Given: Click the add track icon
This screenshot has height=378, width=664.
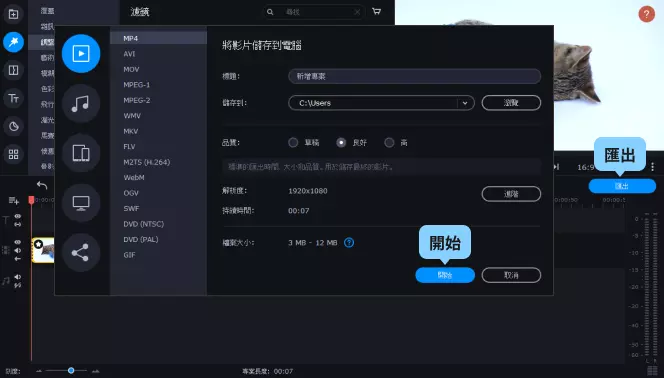Looking at the screenshot, I should (14, 200).
